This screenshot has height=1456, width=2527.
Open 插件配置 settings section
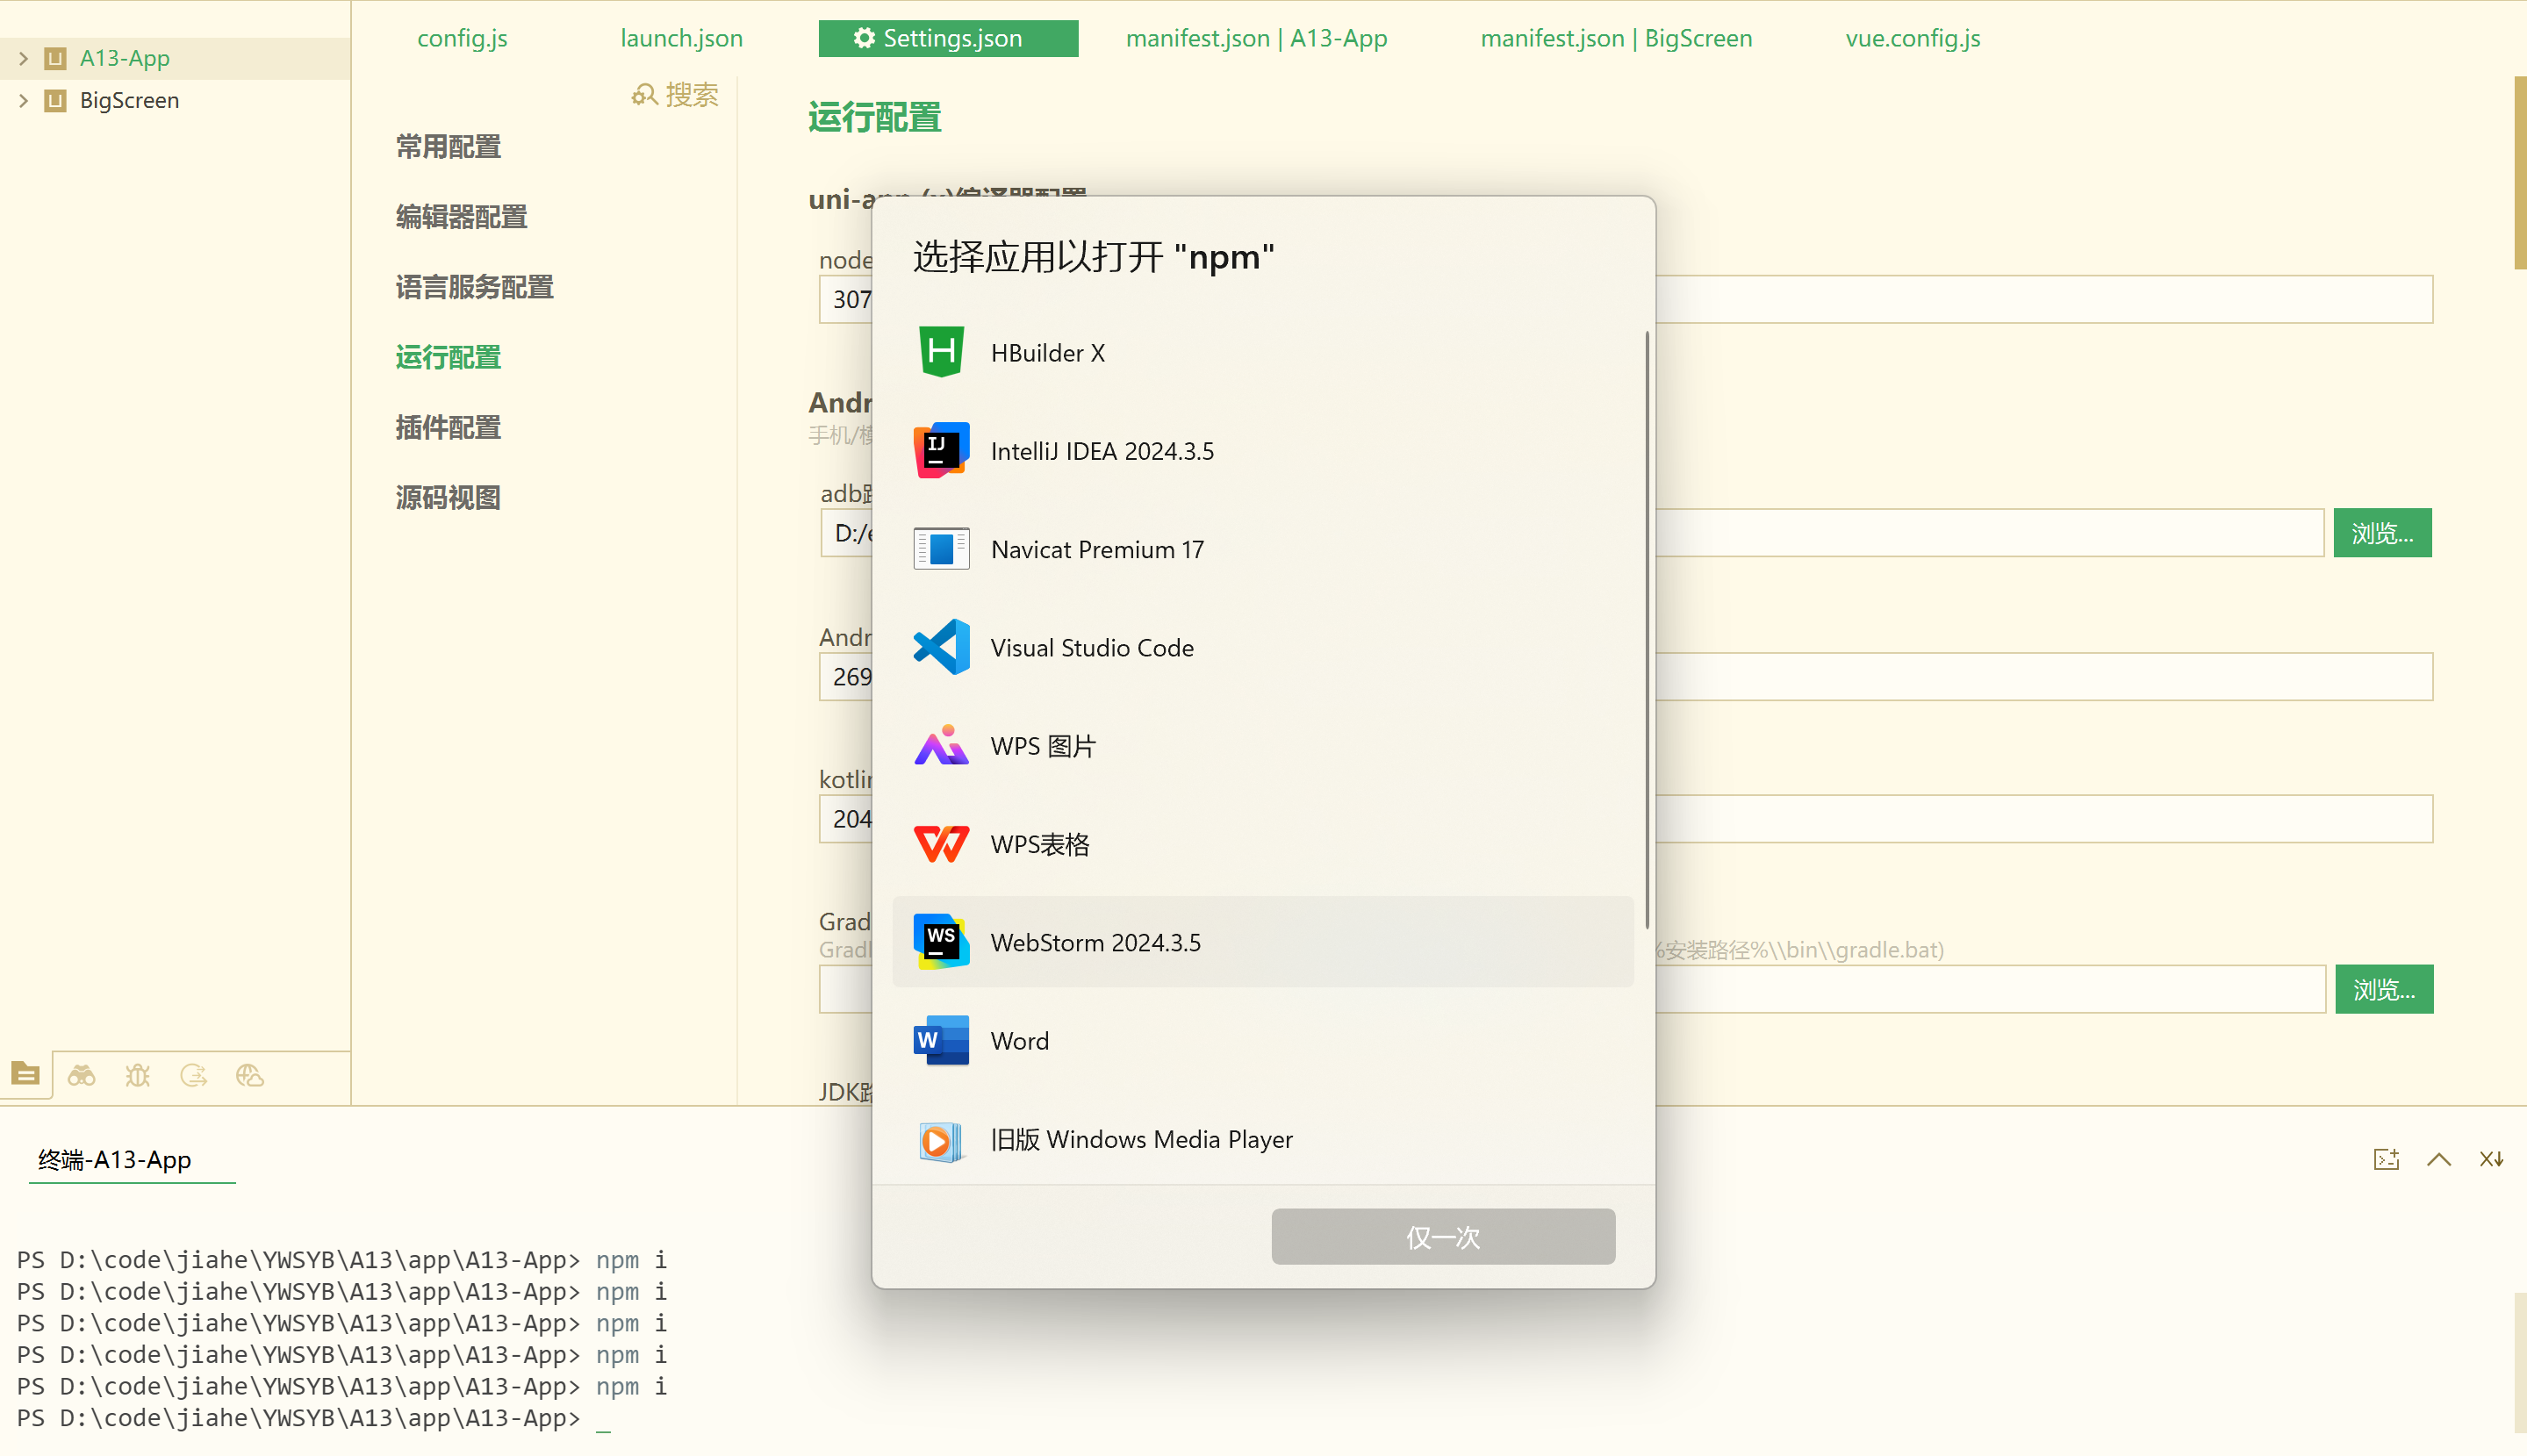click(448, 427)
